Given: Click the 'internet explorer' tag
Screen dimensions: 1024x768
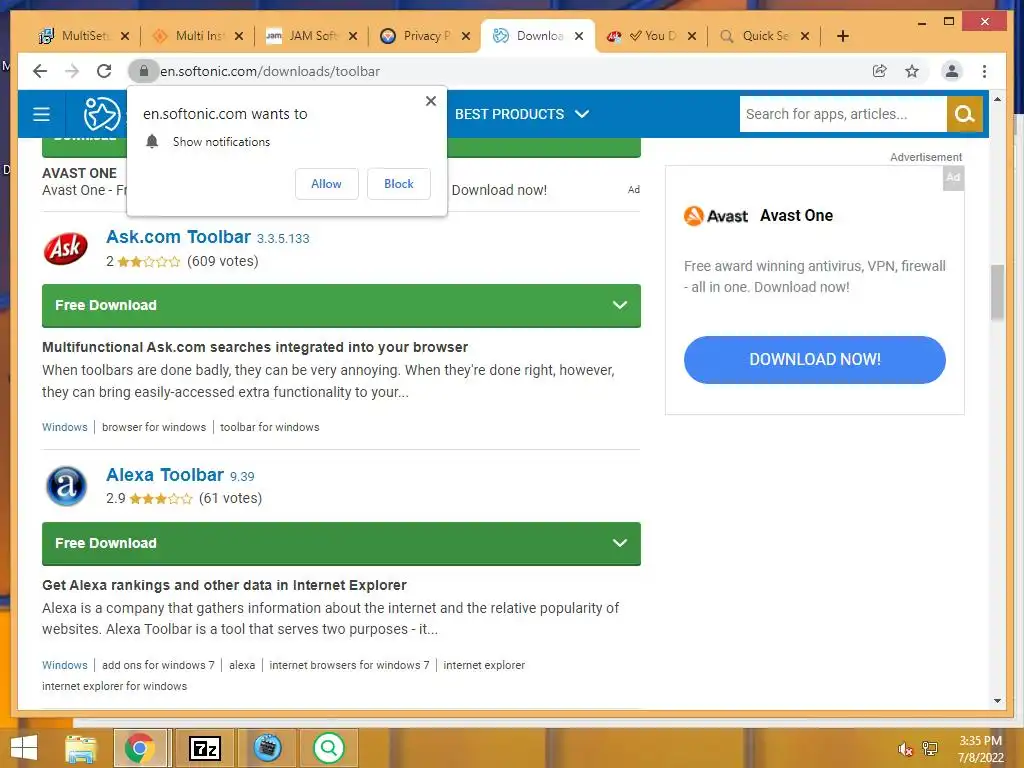Looking at the screenshot, I should [x=484, y=665].
